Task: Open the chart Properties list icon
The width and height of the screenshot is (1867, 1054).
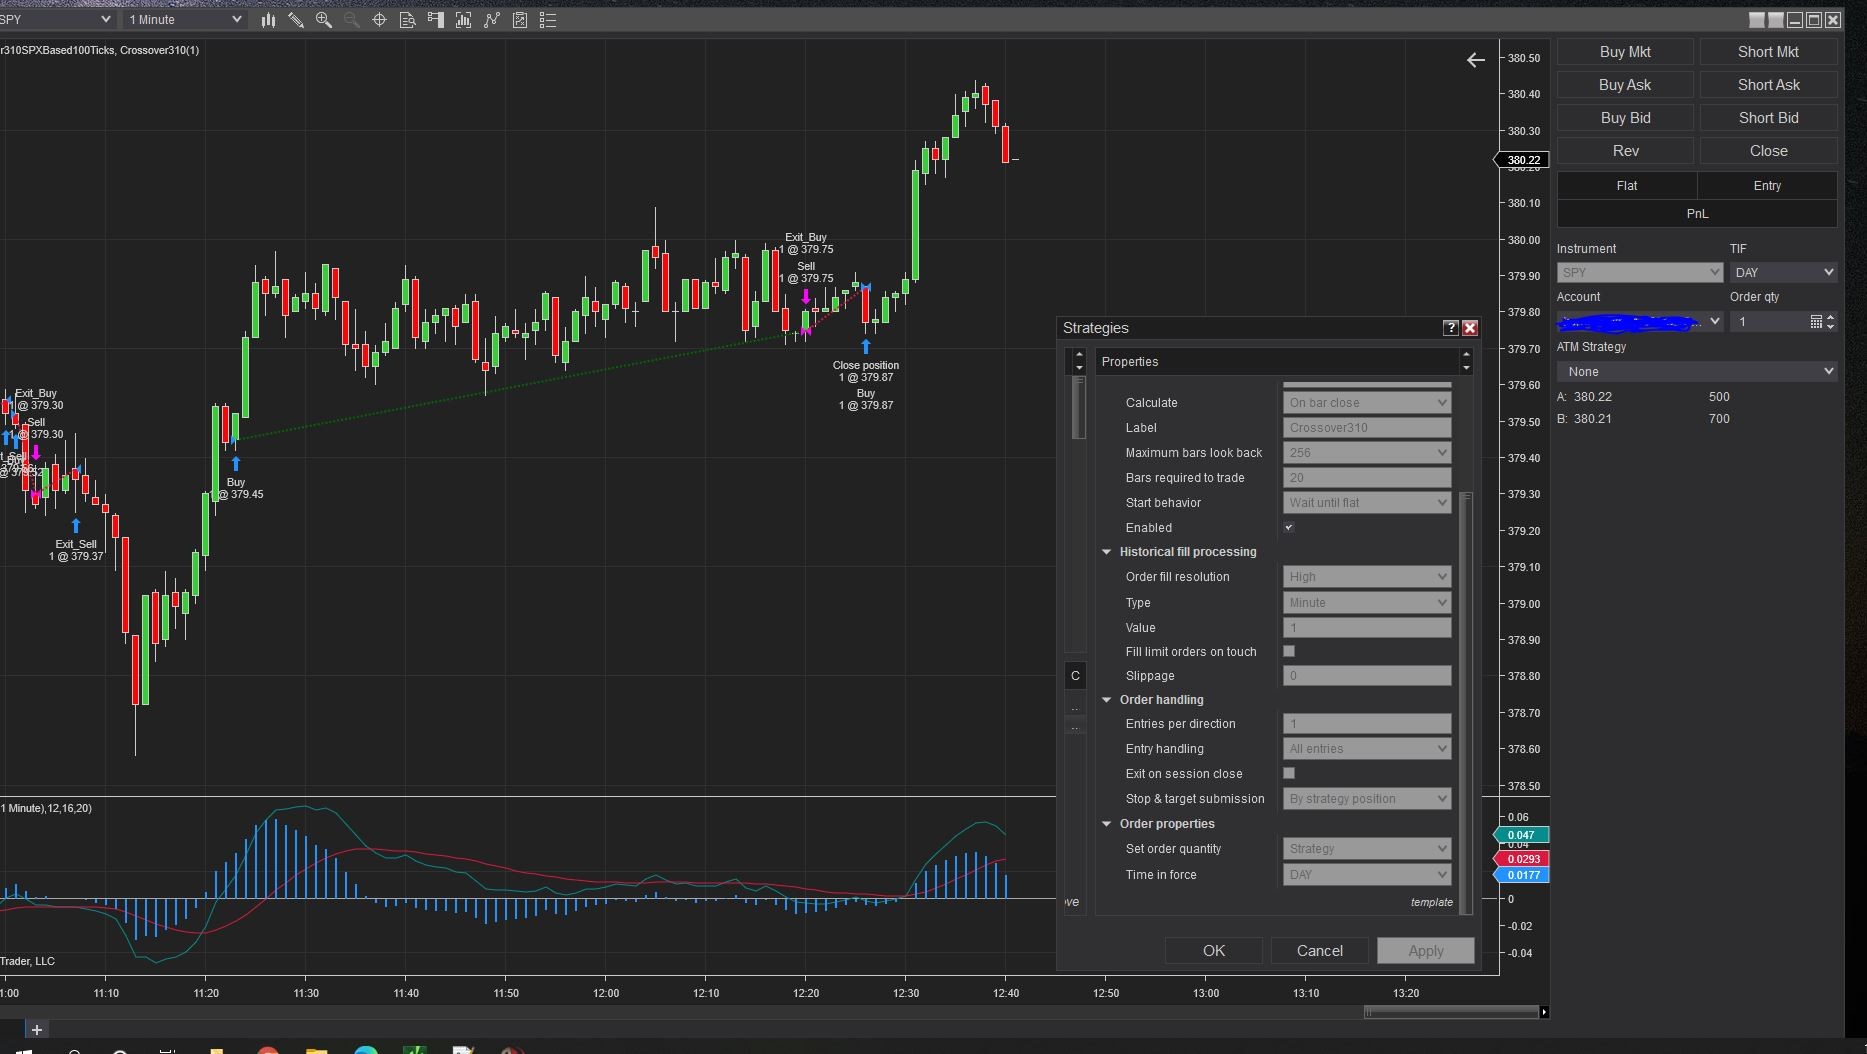Action: click(547, 19)
